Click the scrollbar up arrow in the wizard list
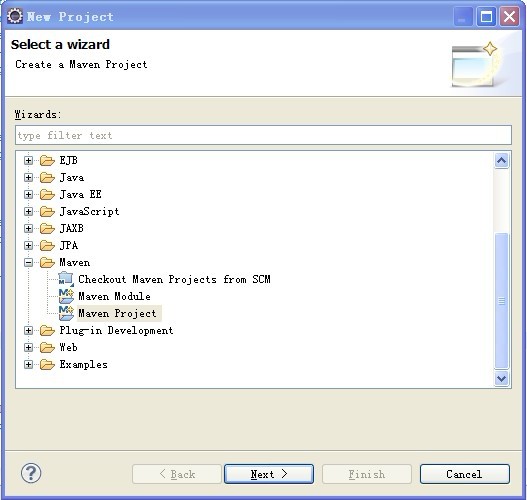The height and width of the screenshot is (500, 527). point(501,161)
